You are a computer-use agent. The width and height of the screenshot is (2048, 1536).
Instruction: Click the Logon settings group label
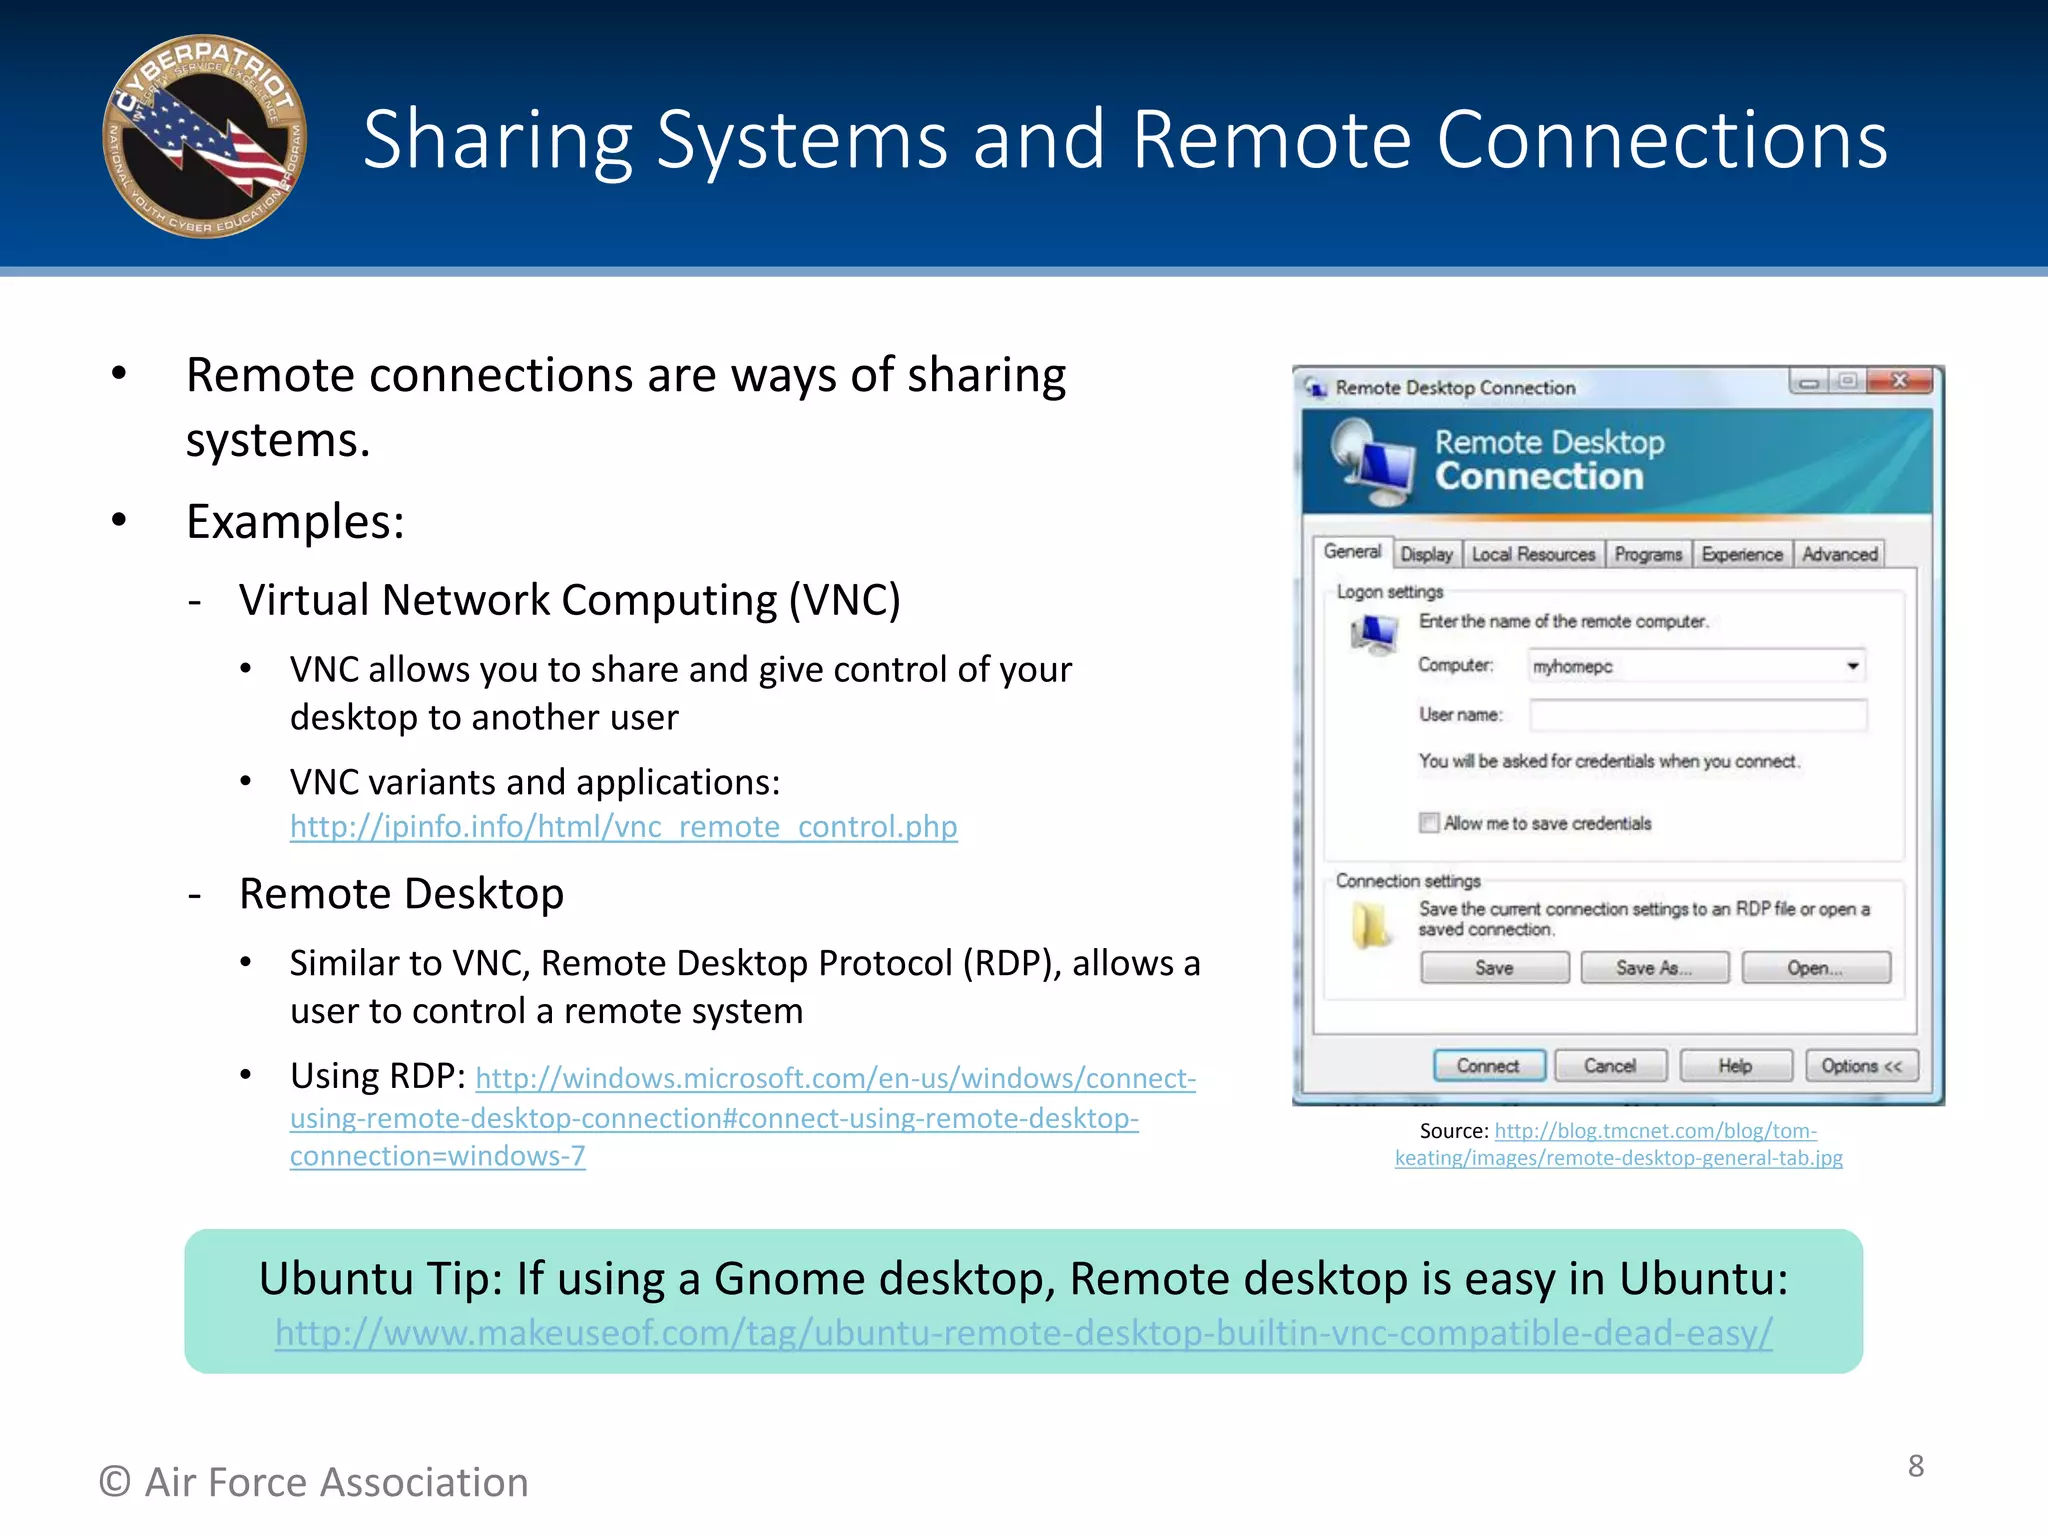pos(1390,592)
